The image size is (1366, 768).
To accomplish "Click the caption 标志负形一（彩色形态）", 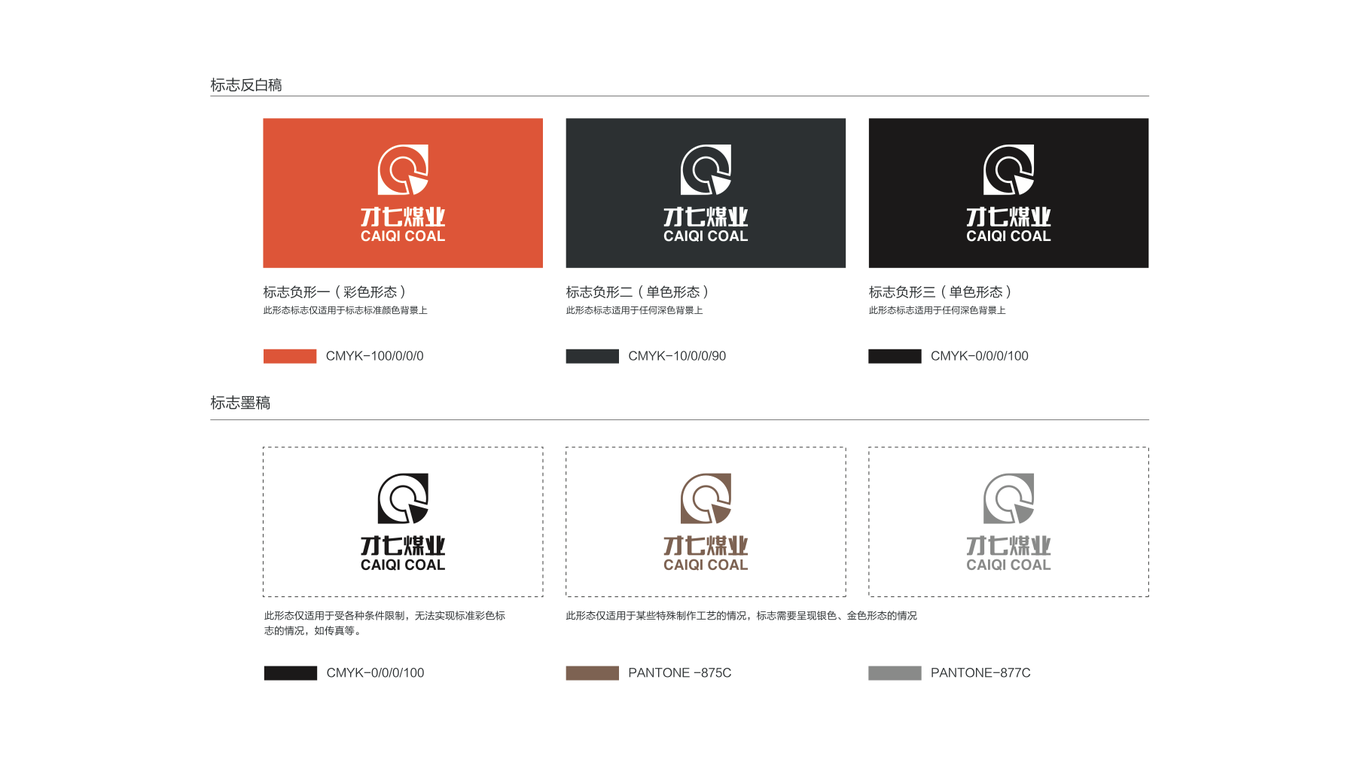I will point(335,292).
